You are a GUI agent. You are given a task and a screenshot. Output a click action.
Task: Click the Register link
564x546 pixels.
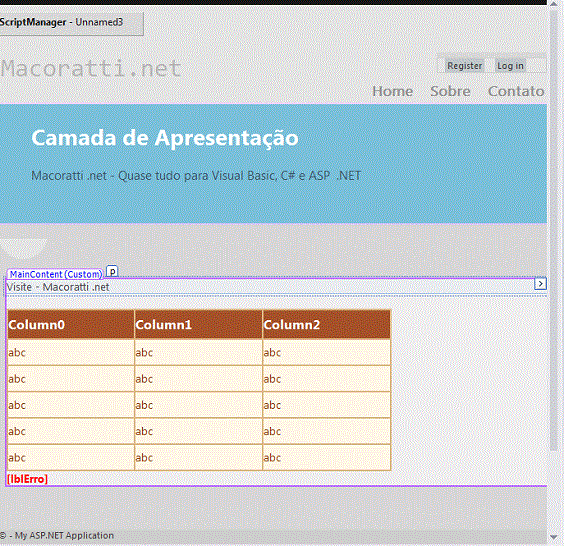point(464,66)
